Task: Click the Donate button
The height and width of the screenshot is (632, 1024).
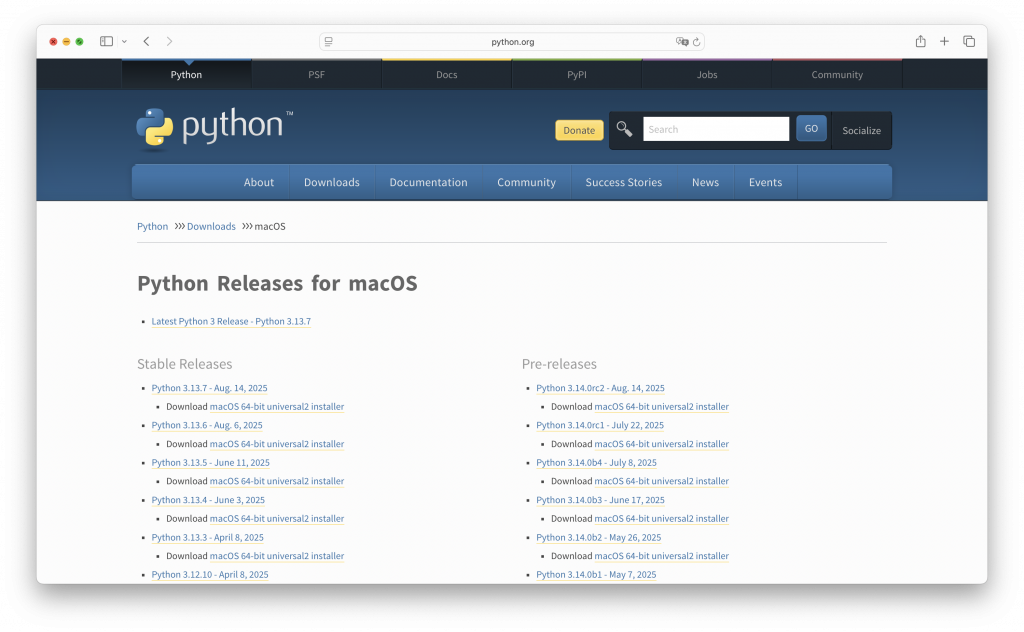Action: point(579,130)
